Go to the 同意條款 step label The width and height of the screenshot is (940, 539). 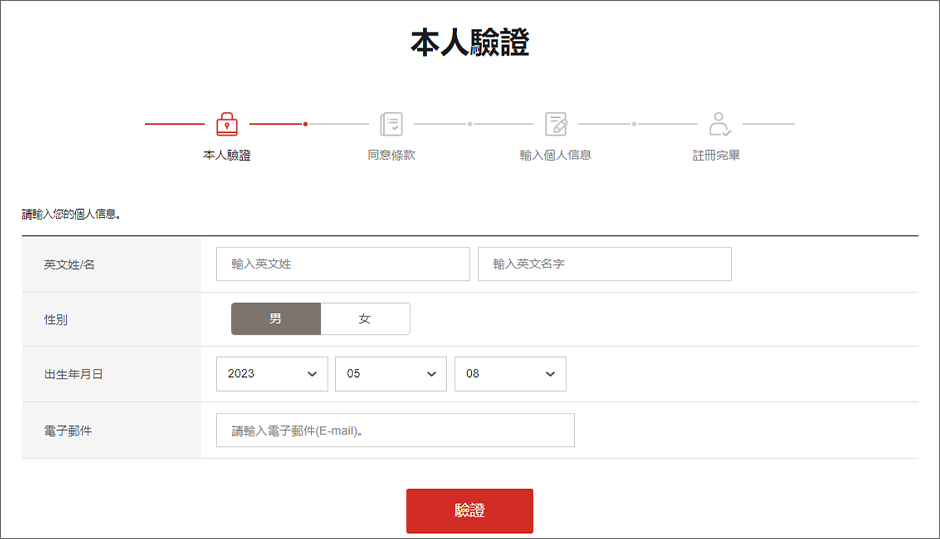click(x=391, y=156)
